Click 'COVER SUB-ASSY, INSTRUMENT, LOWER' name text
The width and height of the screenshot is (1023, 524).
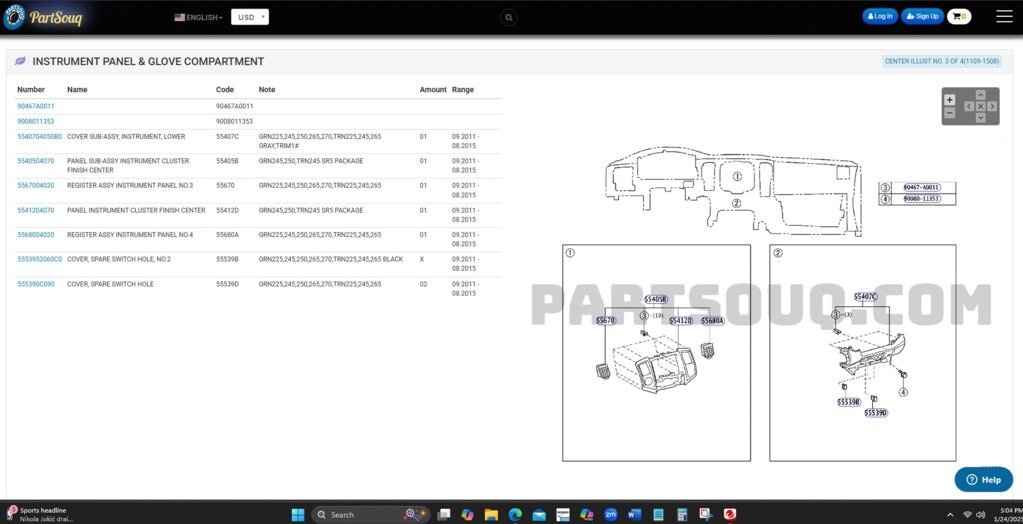click(126, 136)
